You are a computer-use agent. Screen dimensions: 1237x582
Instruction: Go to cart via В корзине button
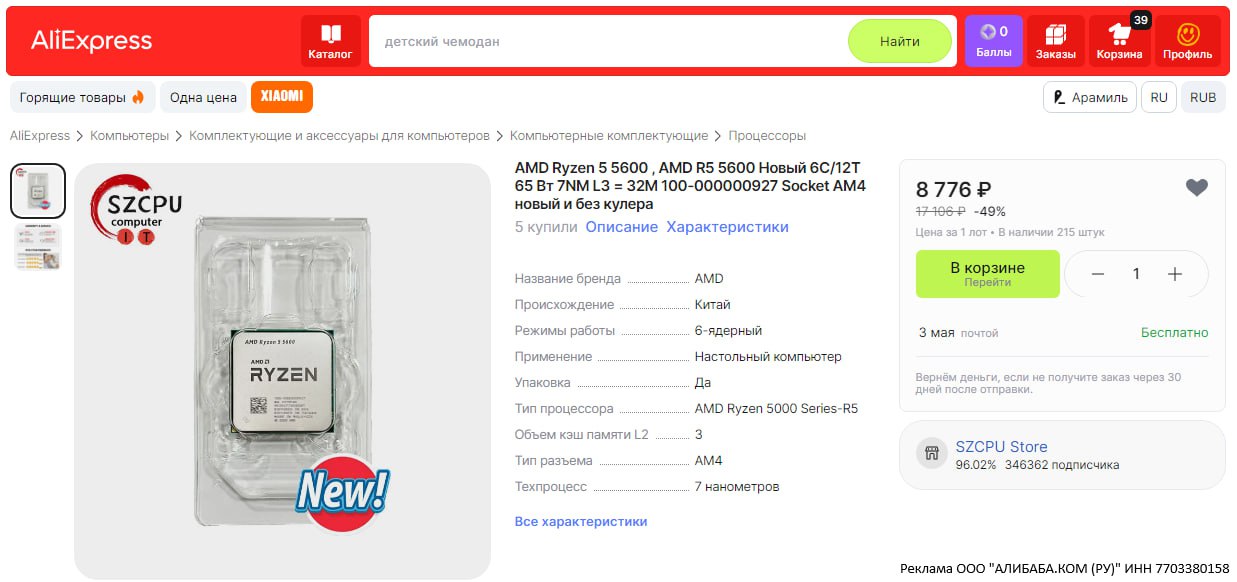pyautogui.click(x=987, y=274)
